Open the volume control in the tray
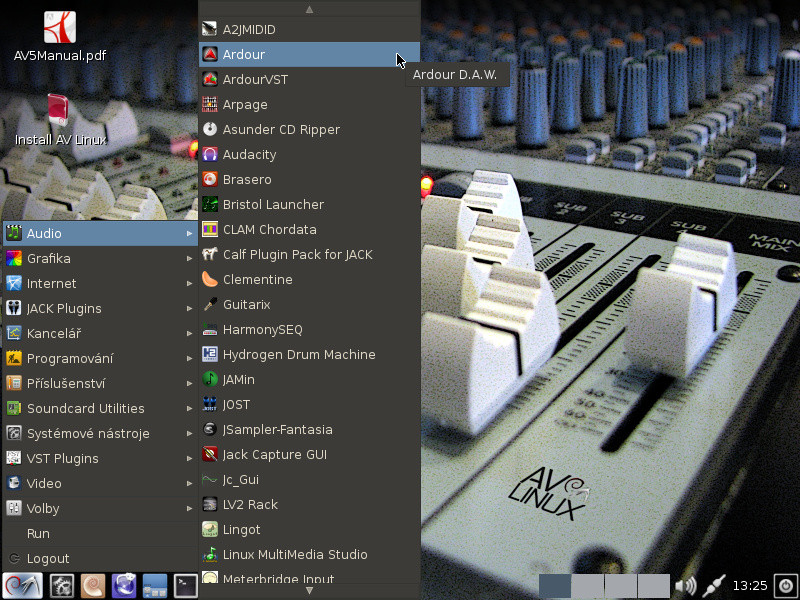 tap(685, 585)
